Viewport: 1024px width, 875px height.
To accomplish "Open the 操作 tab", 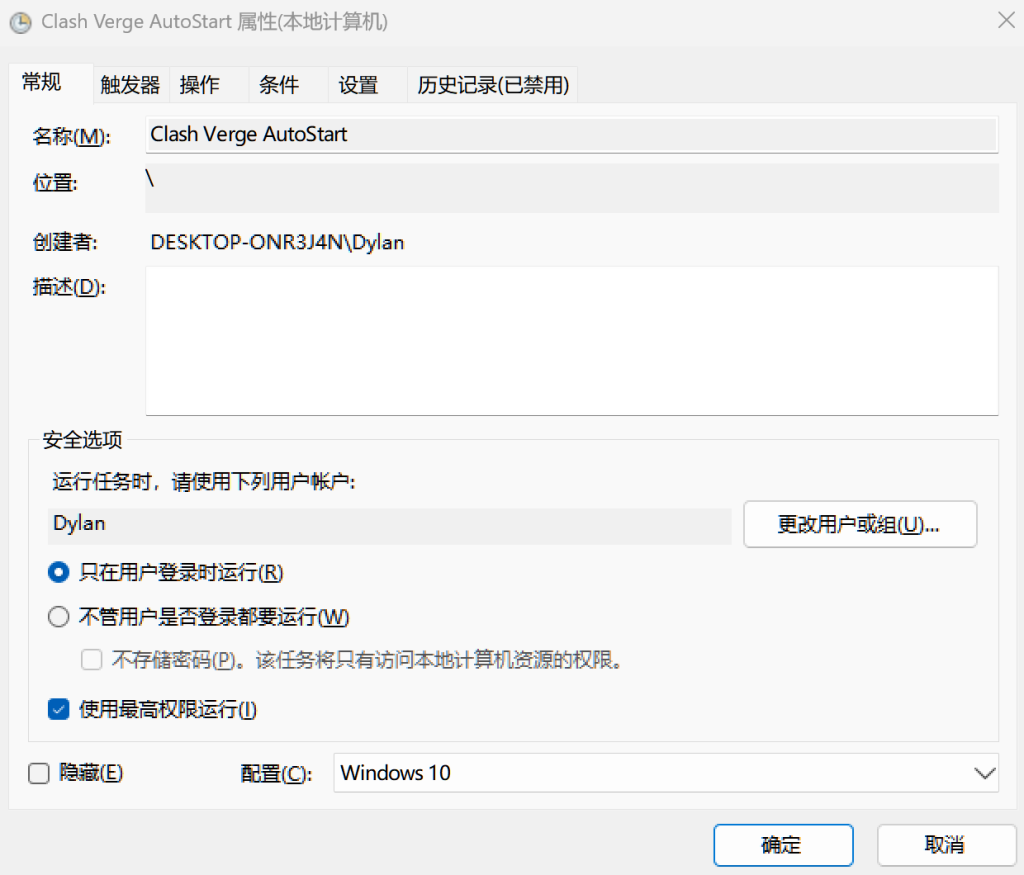I will pyautogui.click(x=199, y=84).
